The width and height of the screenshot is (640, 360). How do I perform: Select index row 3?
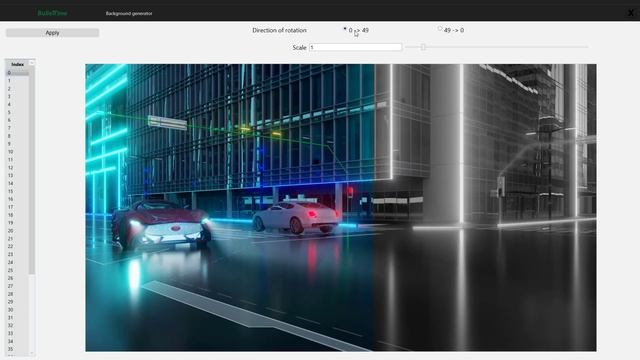pyautogui.click(x=17, y=96)
